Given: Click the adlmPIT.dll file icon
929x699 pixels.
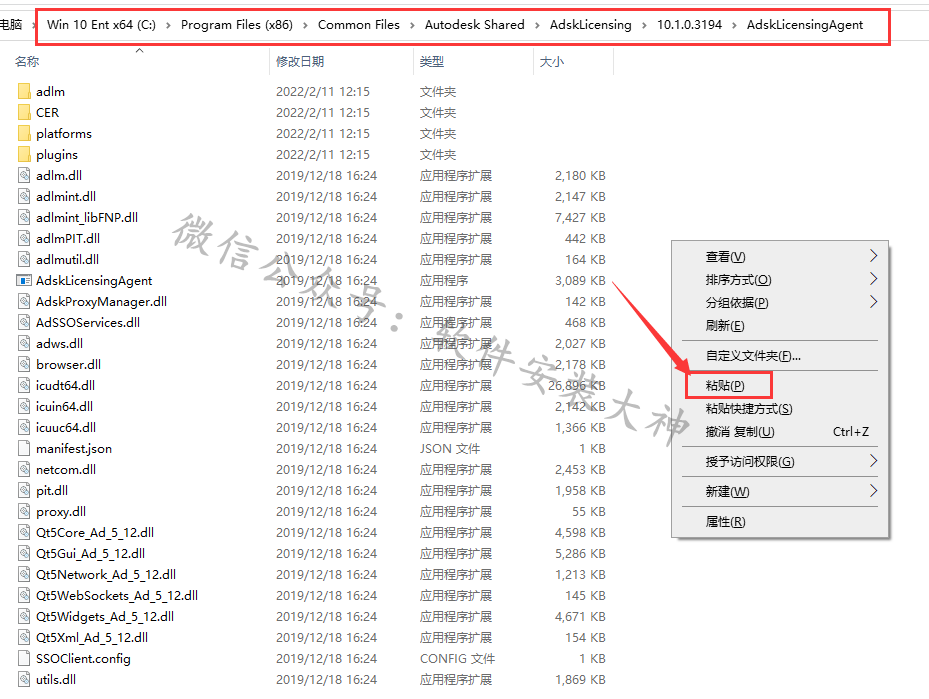Looking at the screenshot, I should 24,239.
